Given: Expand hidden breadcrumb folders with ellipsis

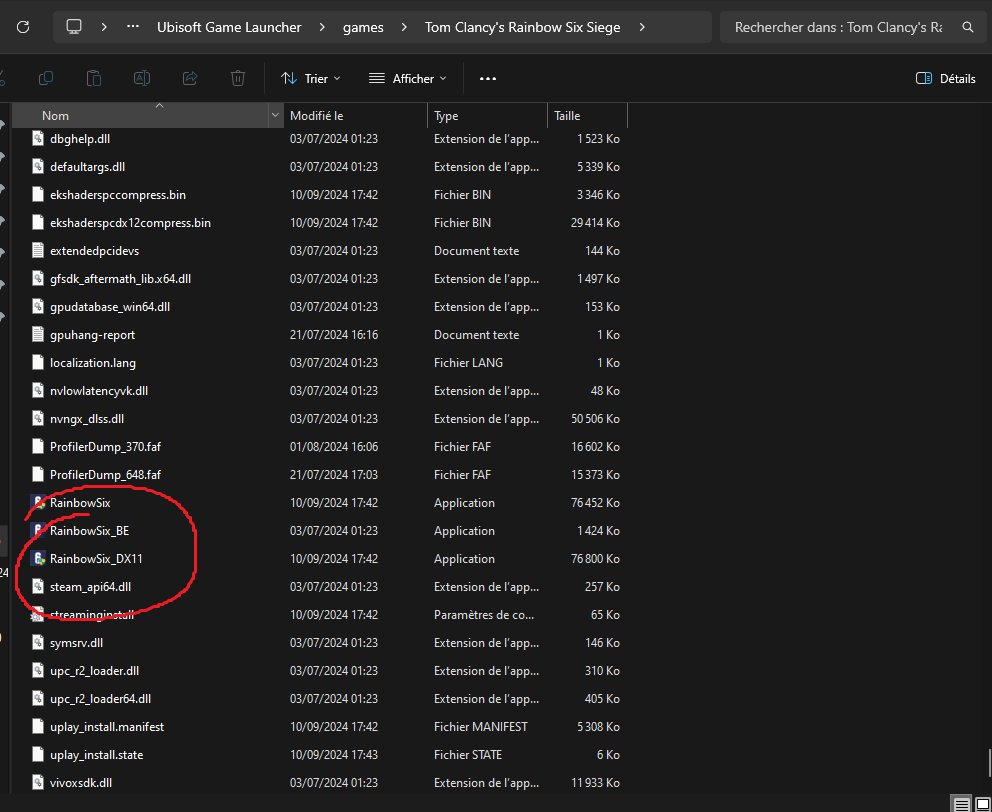Looking at the screenshot, I should tap(133, 27).
